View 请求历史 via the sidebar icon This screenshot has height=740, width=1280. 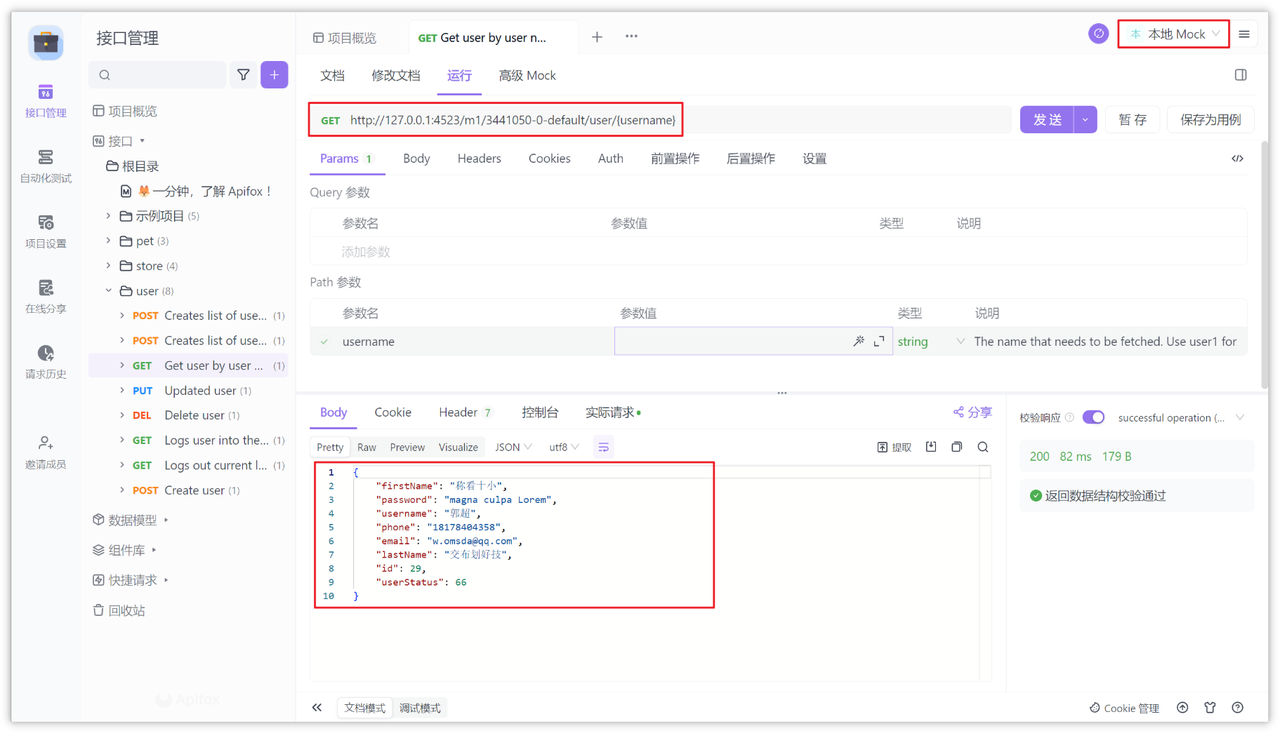click(44, 362)
